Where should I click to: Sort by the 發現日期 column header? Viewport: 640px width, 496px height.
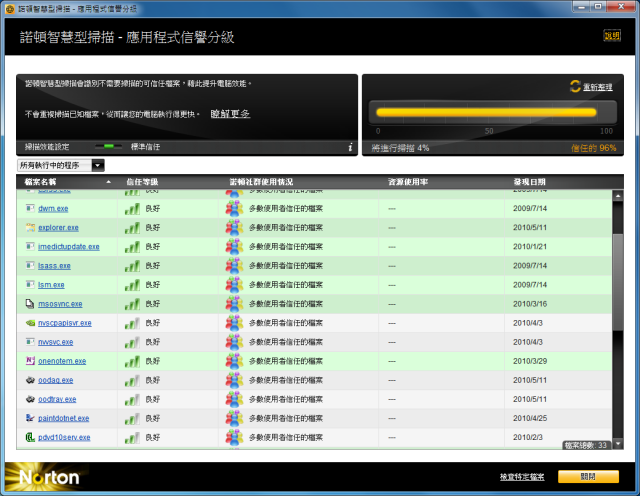pos(529,182)
